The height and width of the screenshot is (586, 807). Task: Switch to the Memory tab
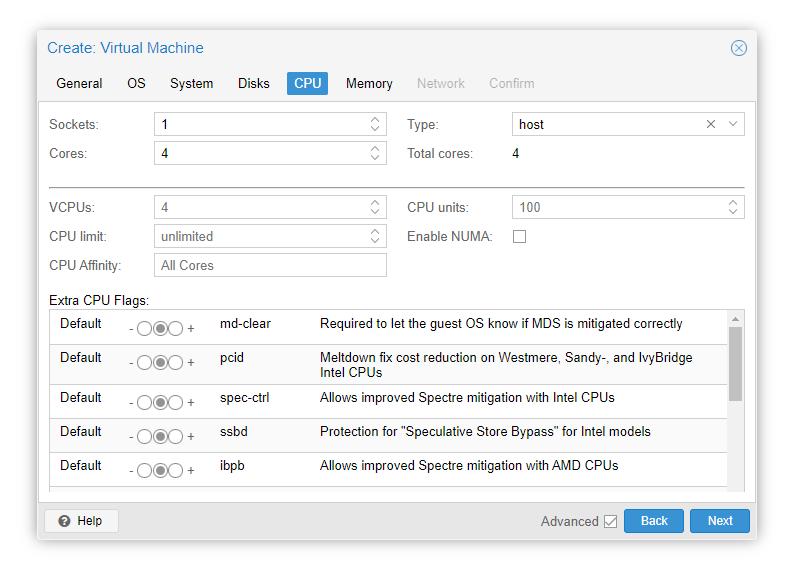(368, 84)
